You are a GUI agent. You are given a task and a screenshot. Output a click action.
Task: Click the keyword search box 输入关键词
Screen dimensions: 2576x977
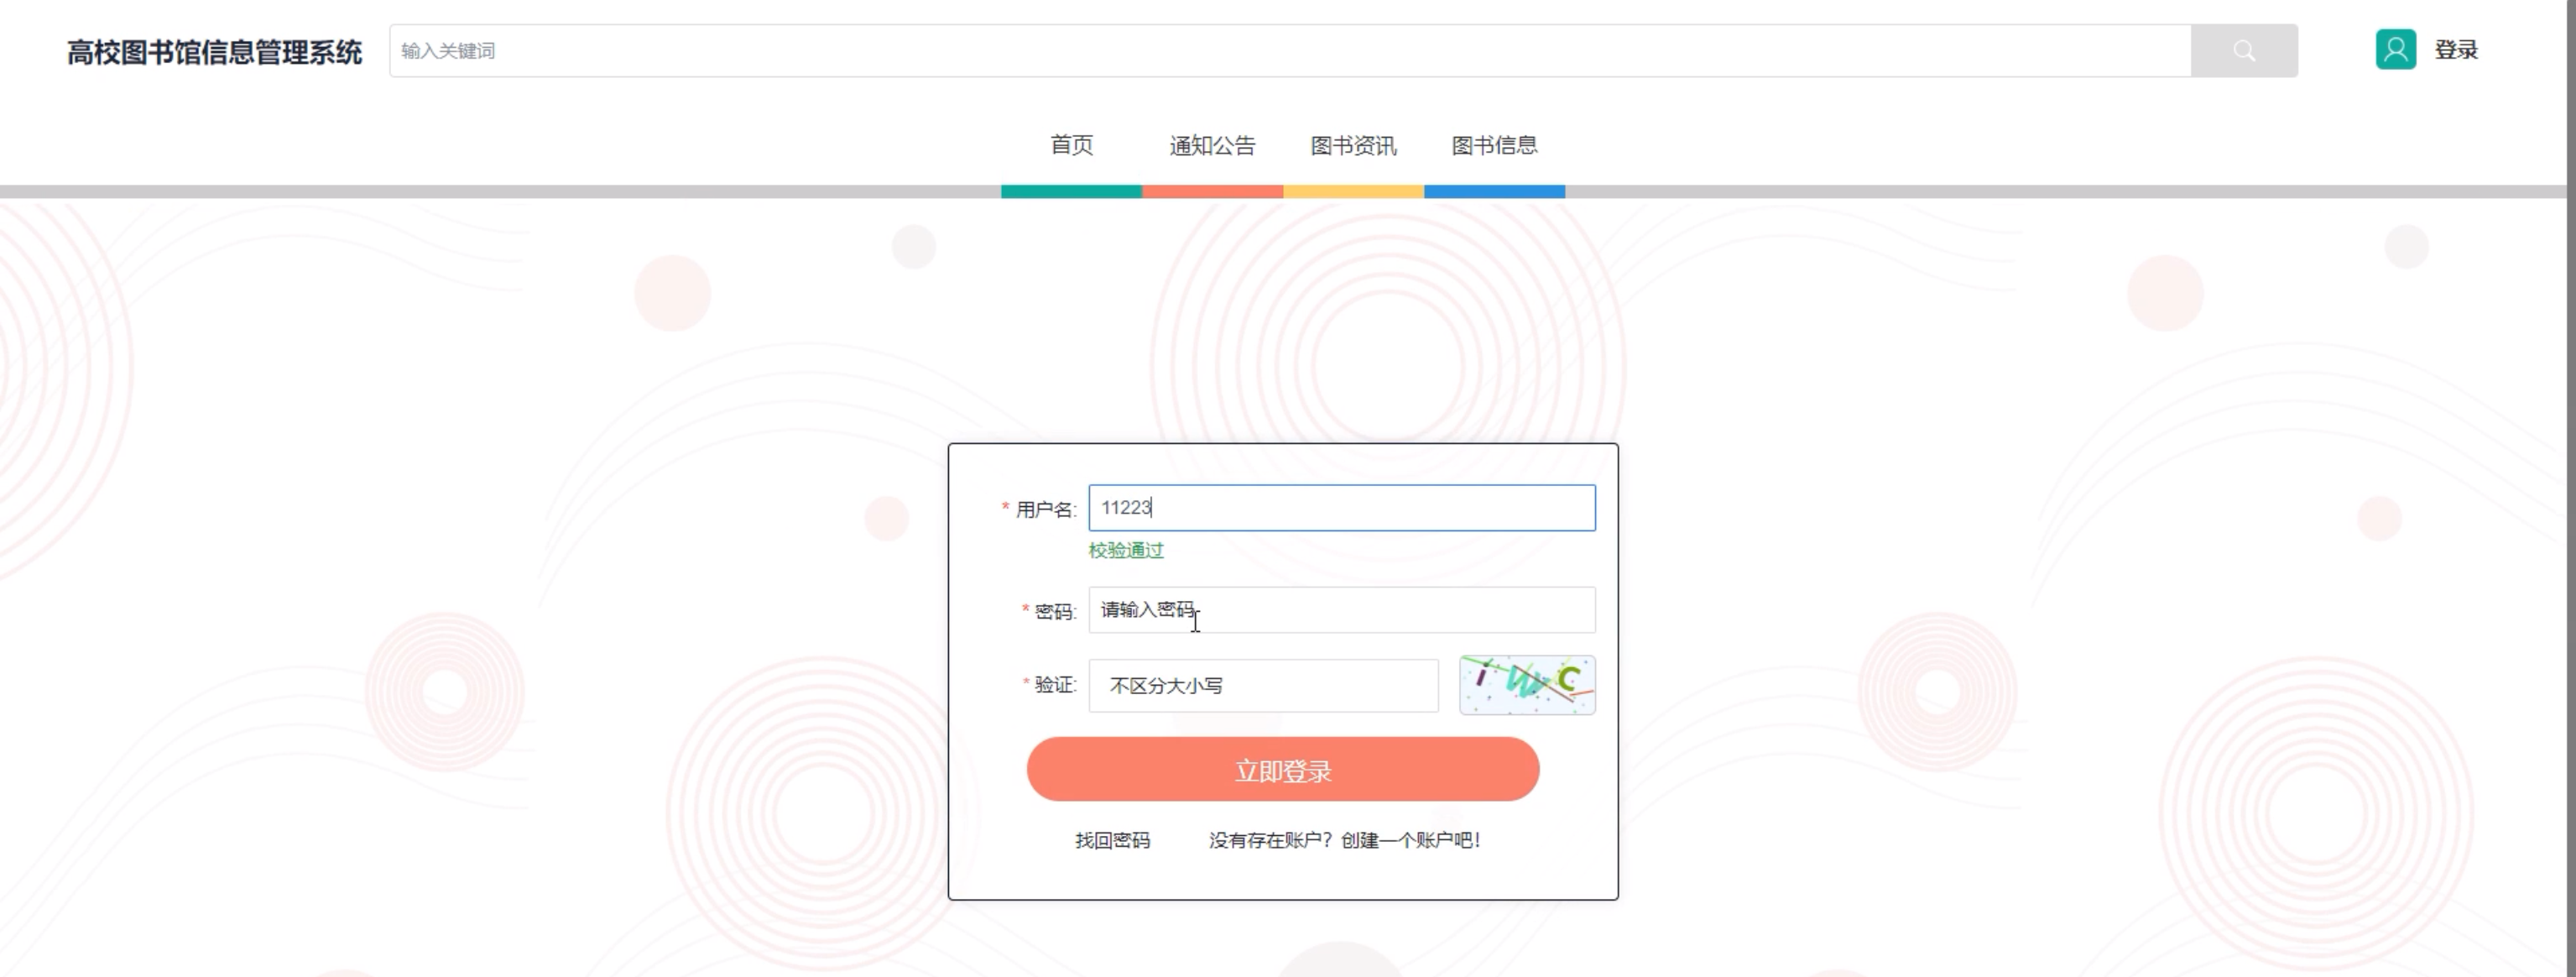(x=1288, y=51)
